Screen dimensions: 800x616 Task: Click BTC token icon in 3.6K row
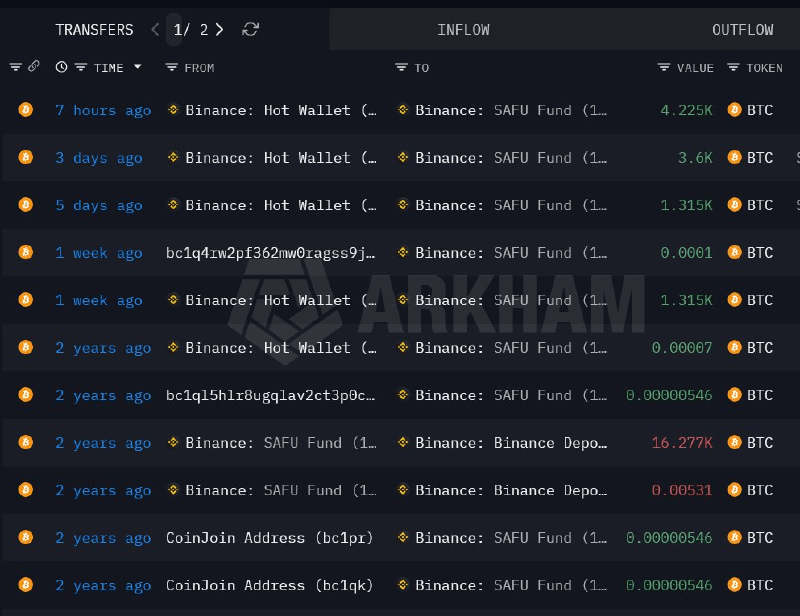[x=734, y=157]
